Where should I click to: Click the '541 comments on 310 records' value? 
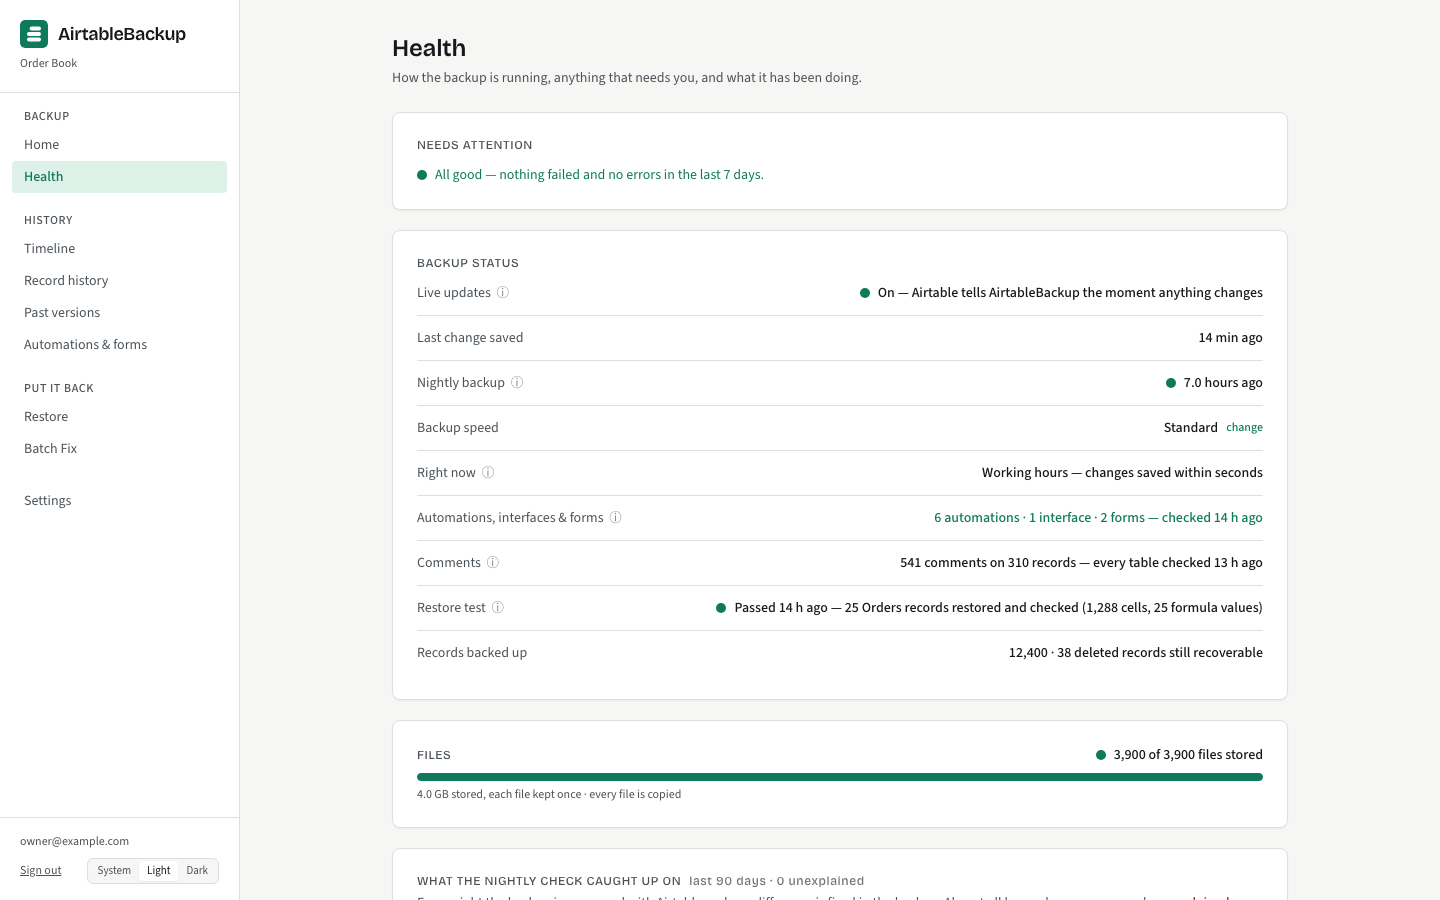pyautogui.click(x=1081, y=563)
